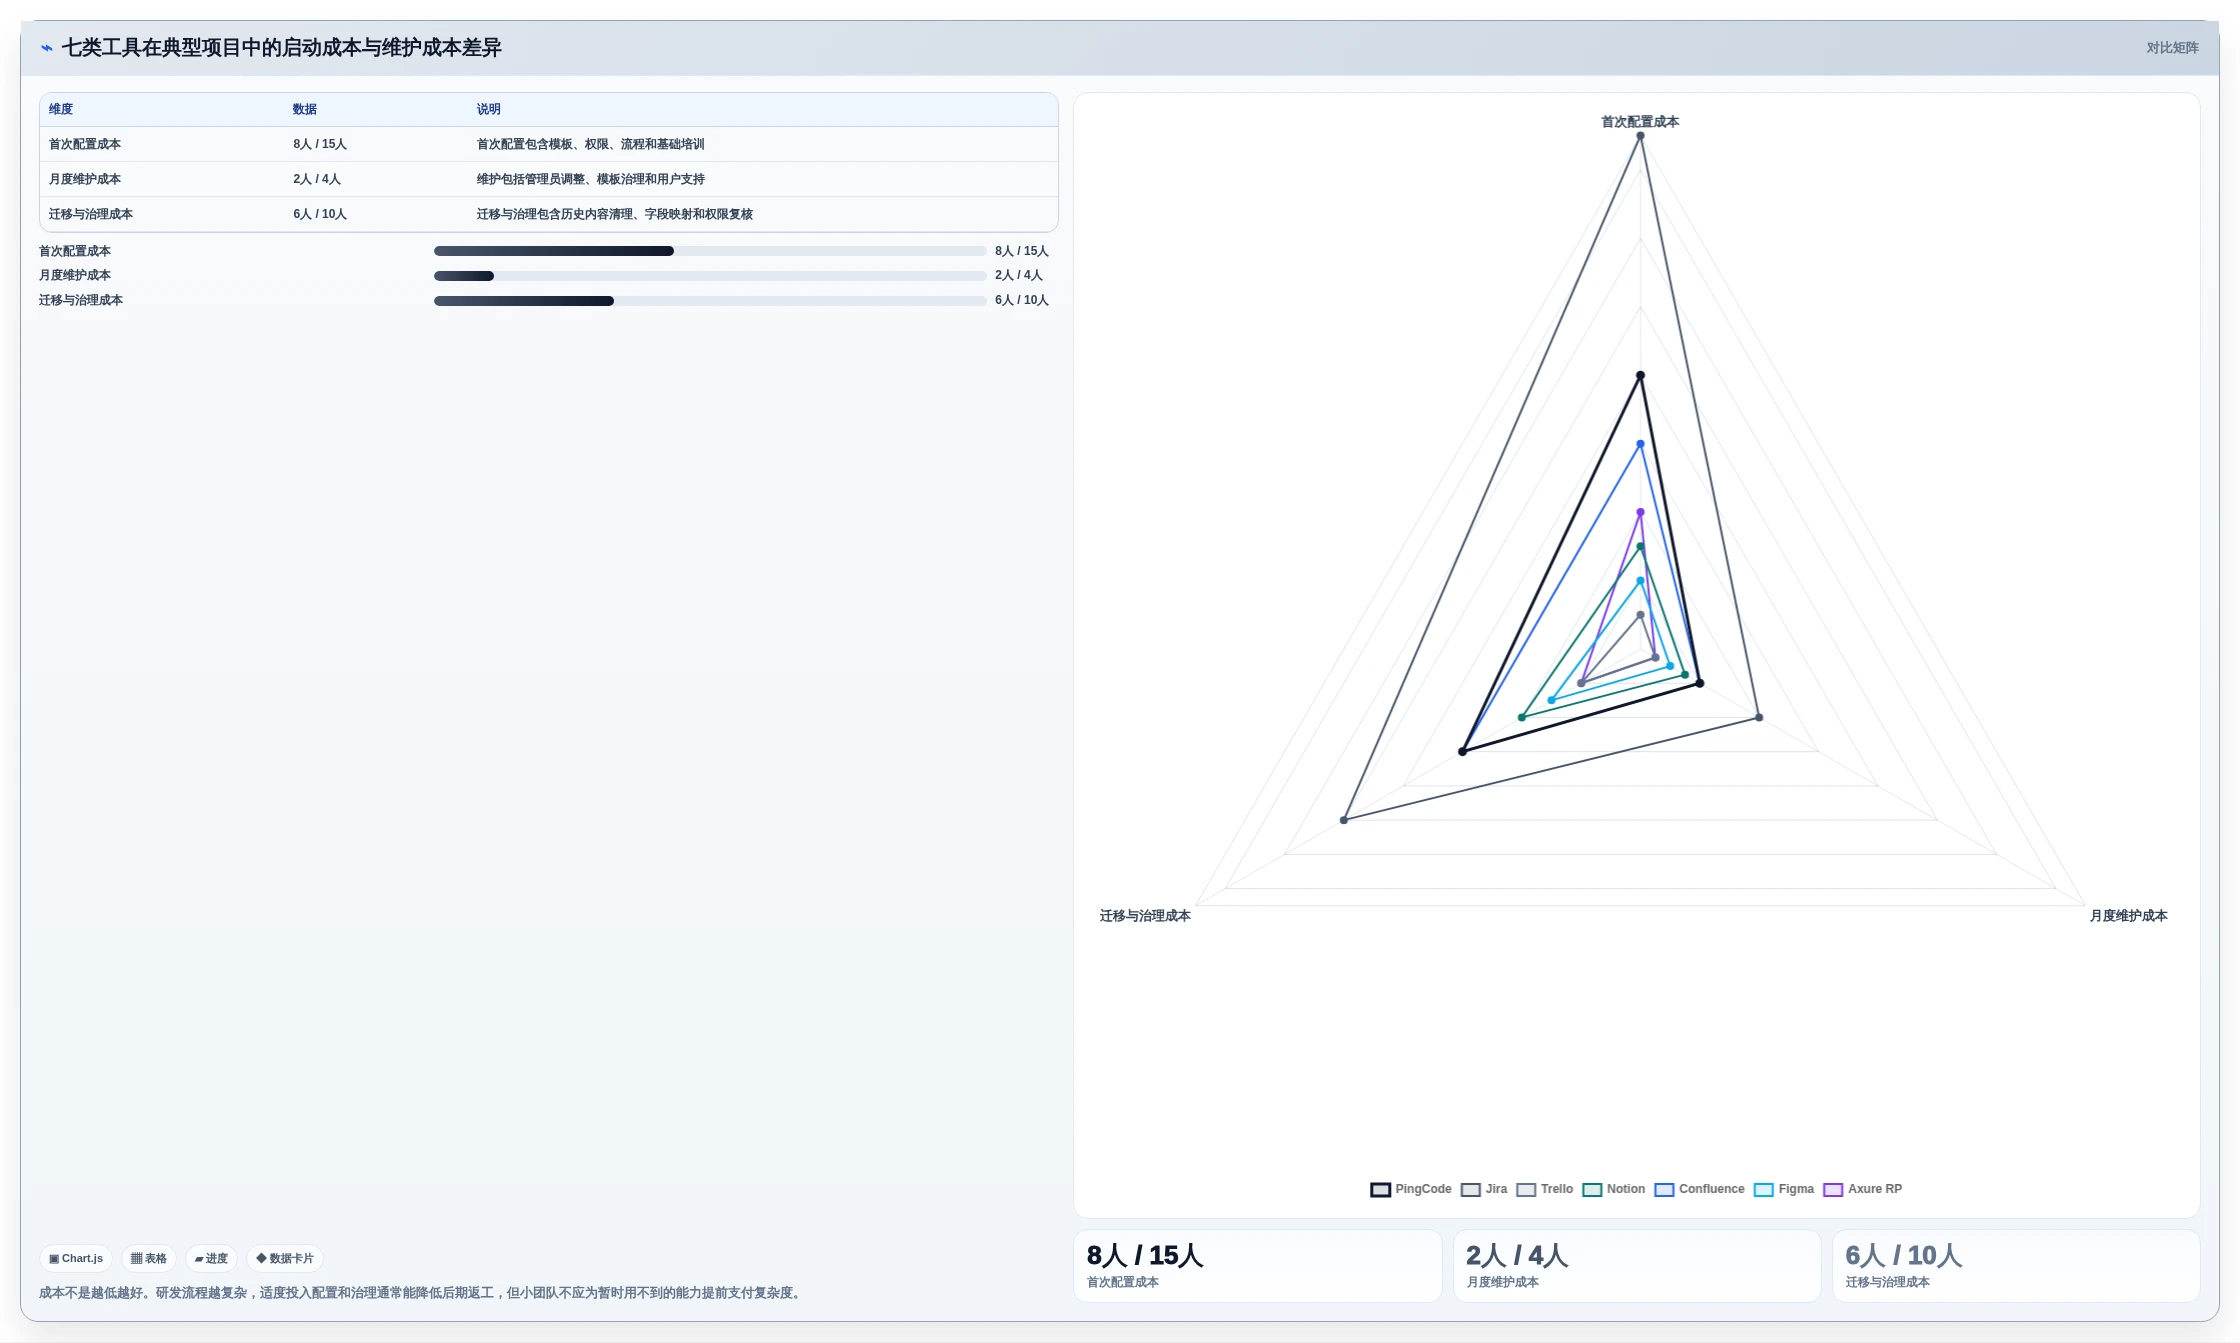Click the 进度 tag chip

tap(211, 1258)
